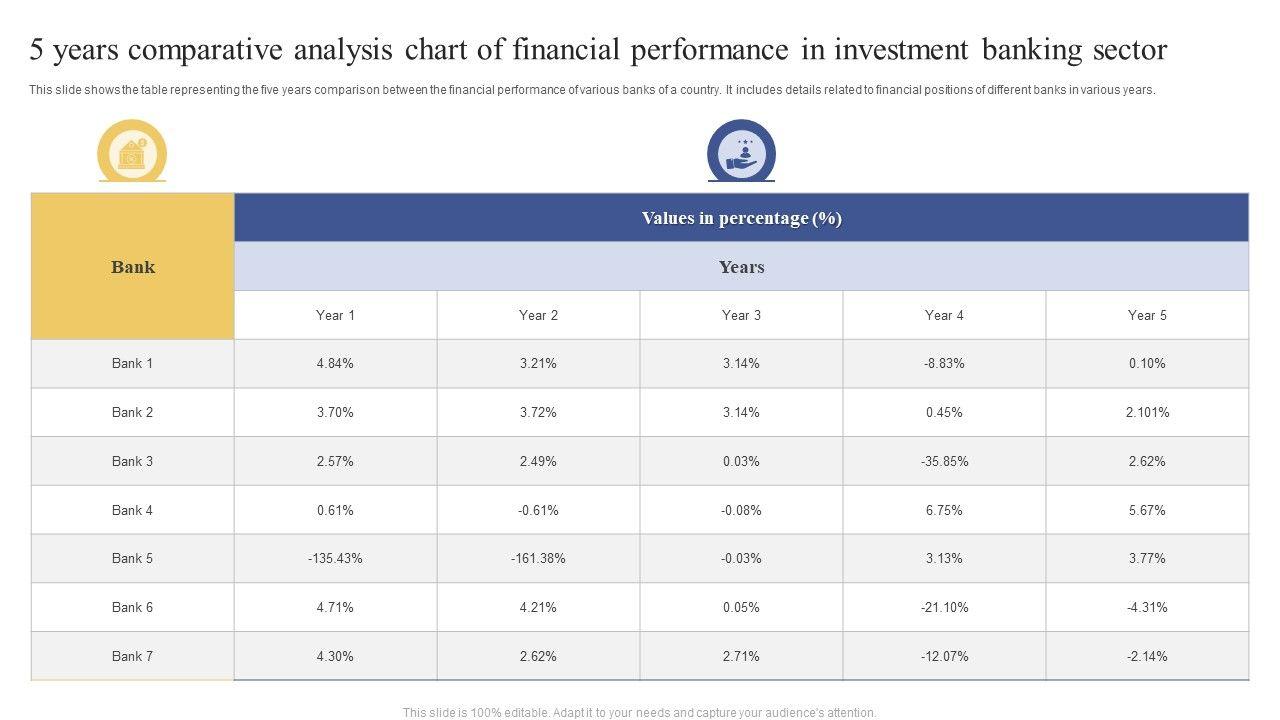
Task: Select the -8.83% cell in Bank 1
Action: [x=944, y=364]
